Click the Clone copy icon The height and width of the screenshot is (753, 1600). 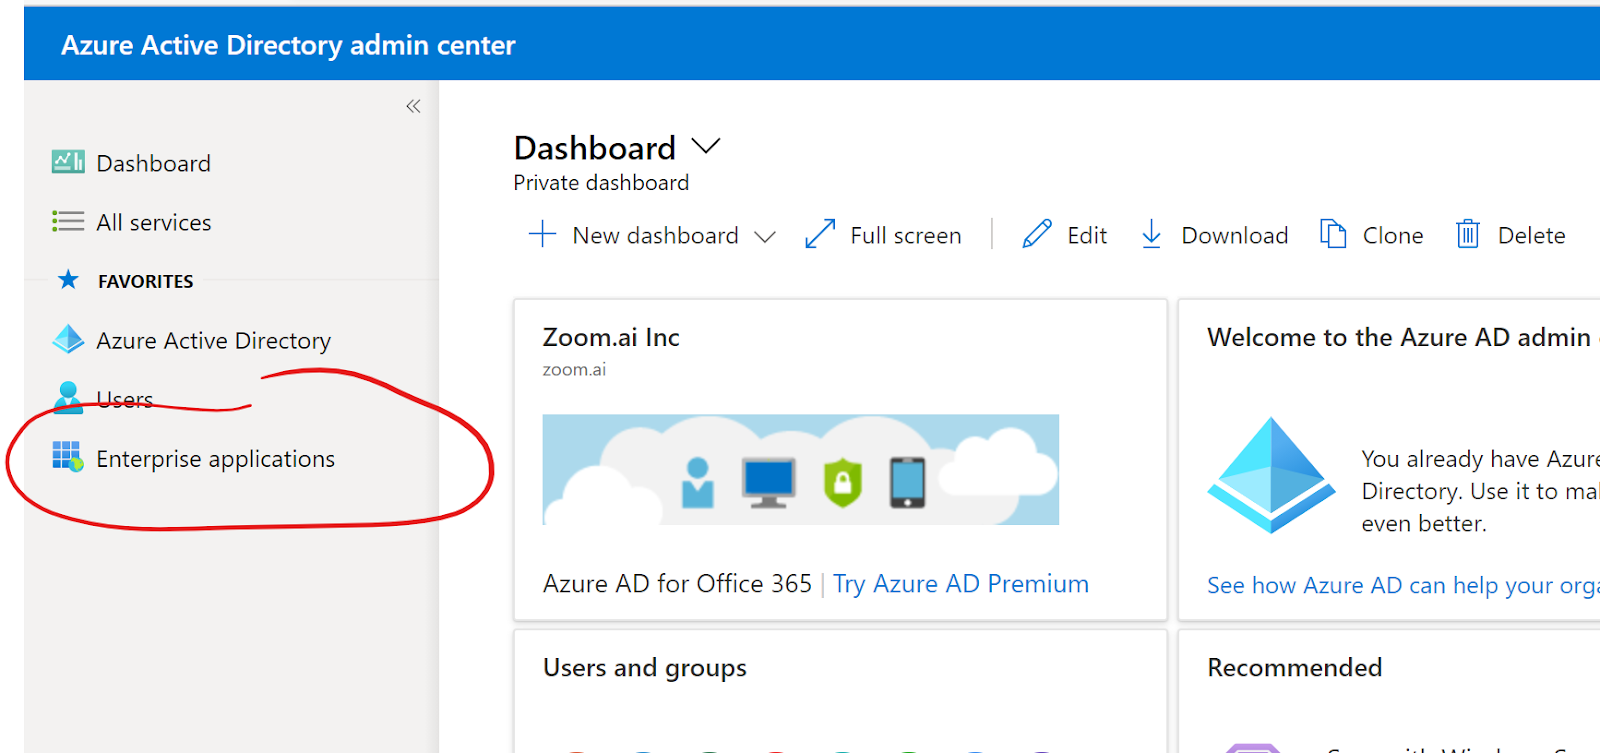(x=1333, y=234)
